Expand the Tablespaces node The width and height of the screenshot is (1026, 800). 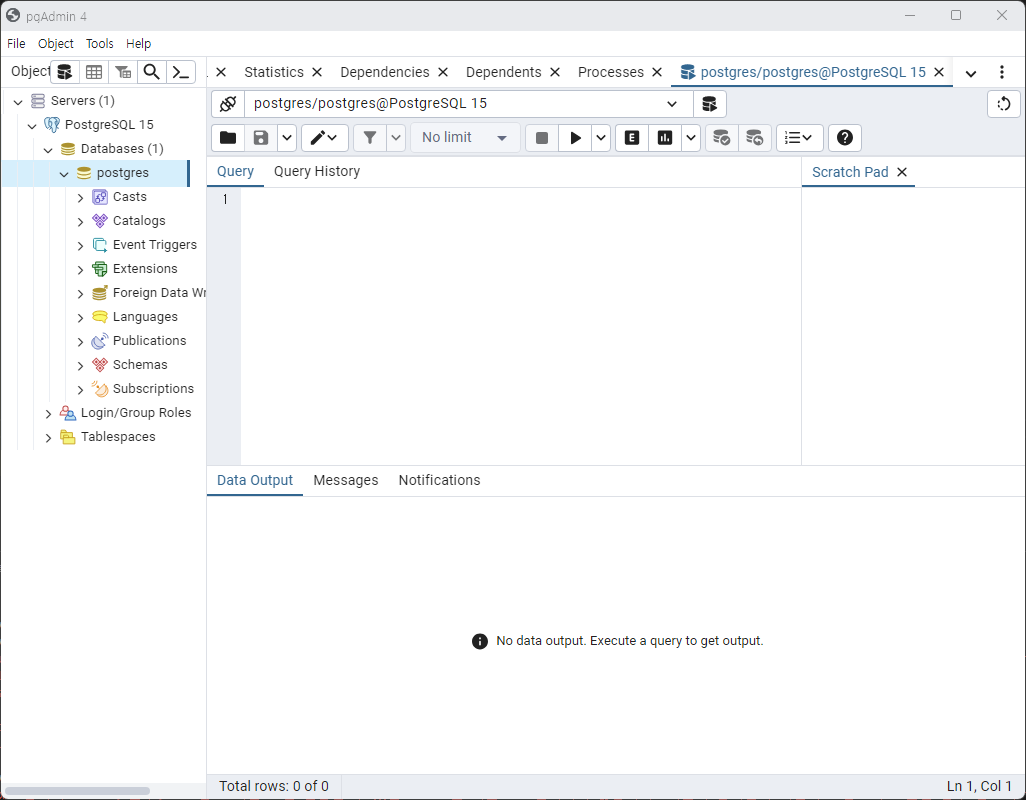(x=48, y=438)
